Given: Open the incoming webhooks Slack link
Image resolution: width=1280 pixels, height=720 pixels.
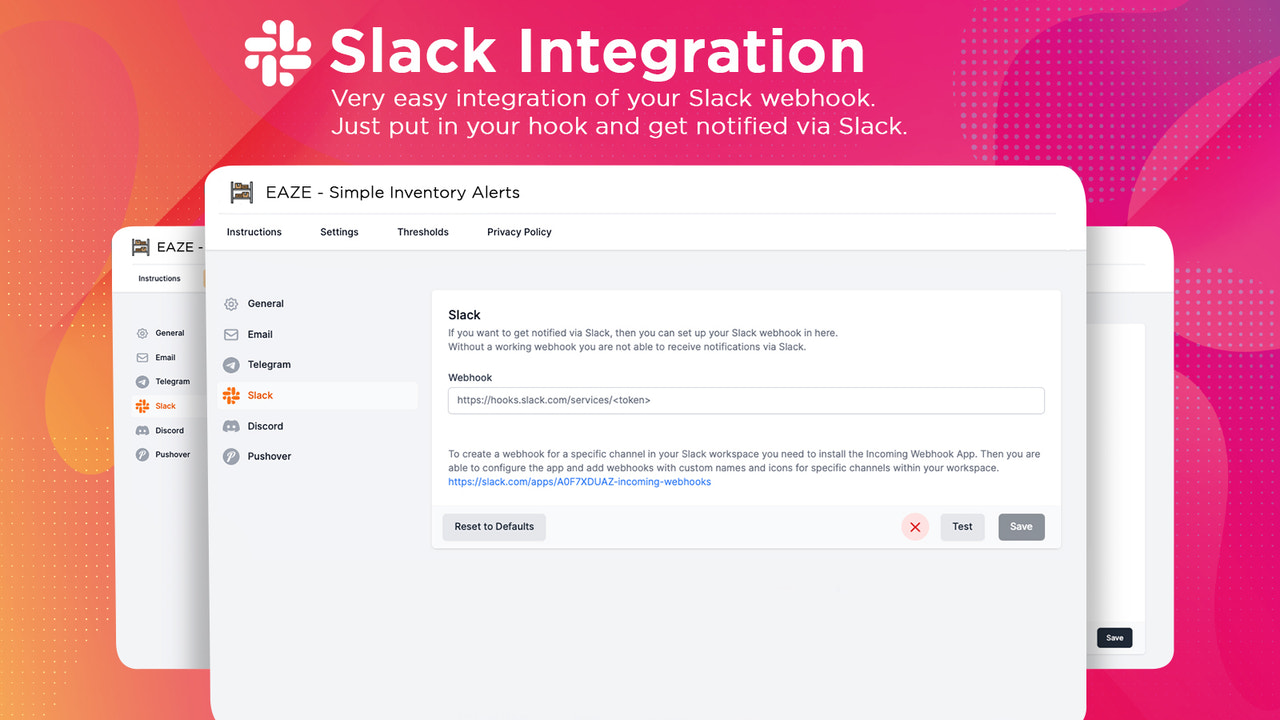Looking at the screenshot, I should point(579,481).
